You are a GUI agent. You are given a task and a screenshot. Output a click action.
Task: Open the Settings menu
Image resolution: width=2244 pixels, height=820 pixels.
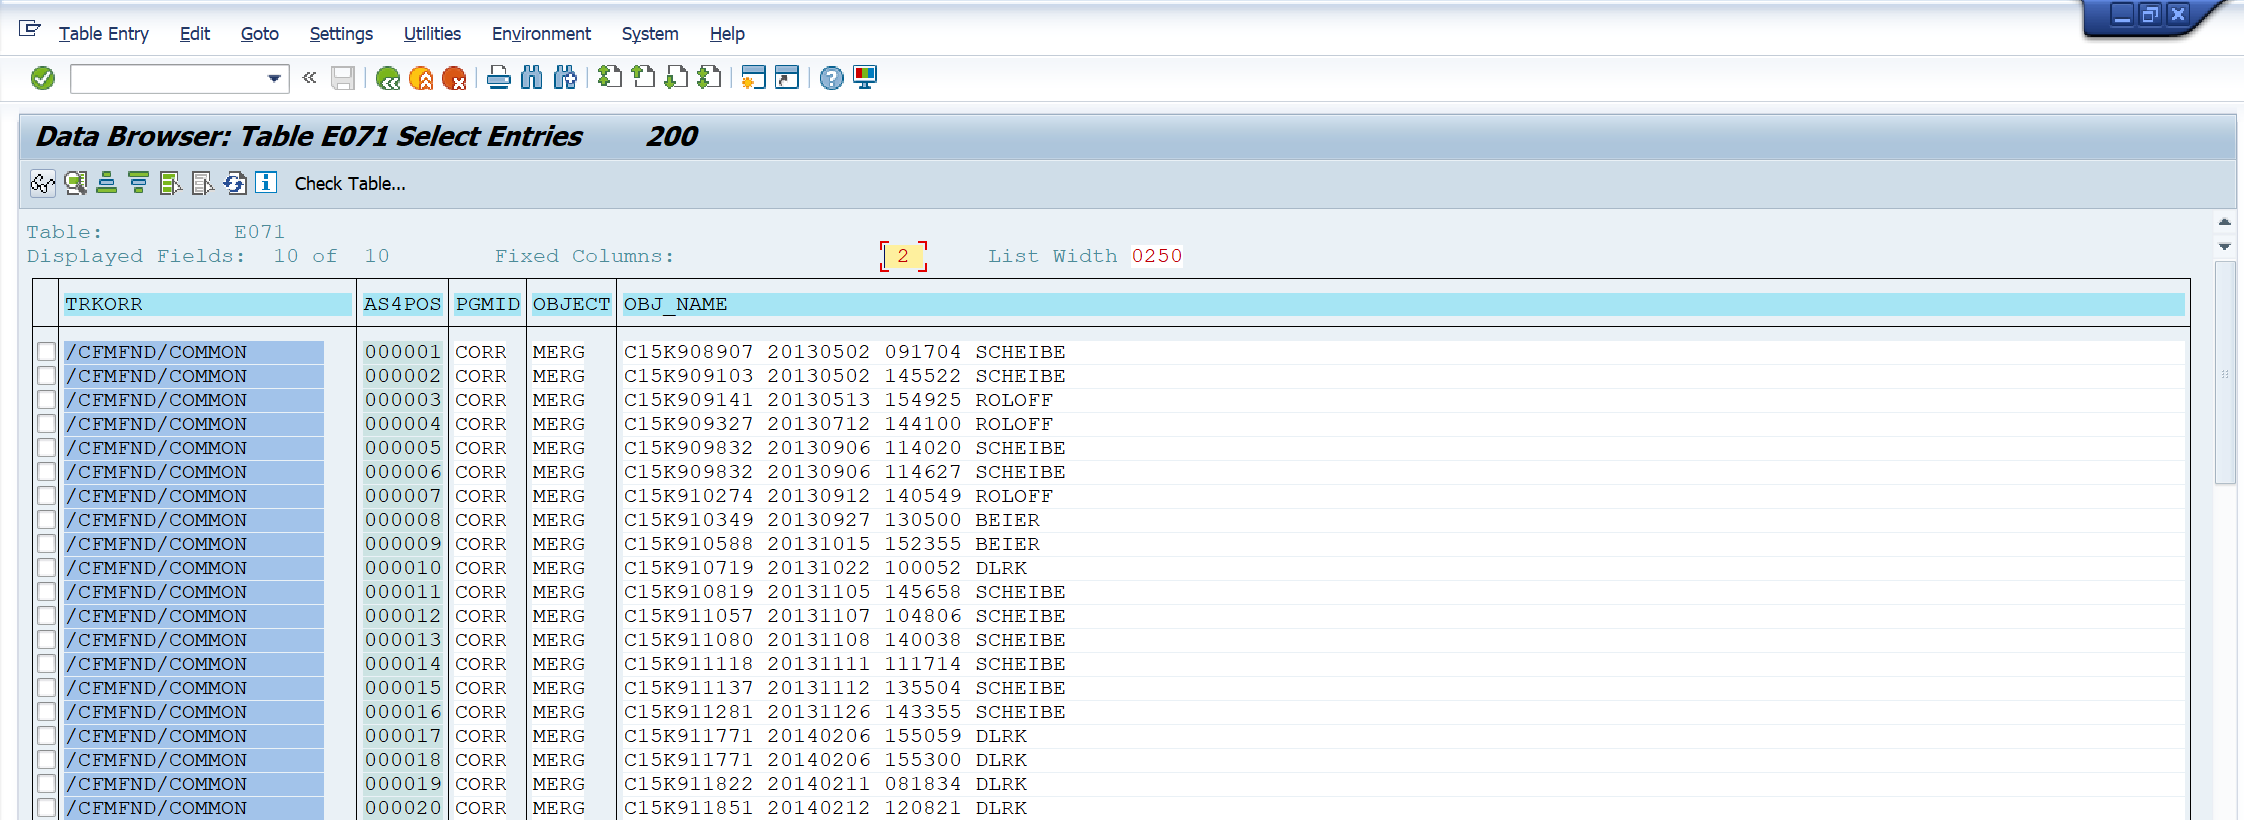[341, 34]
